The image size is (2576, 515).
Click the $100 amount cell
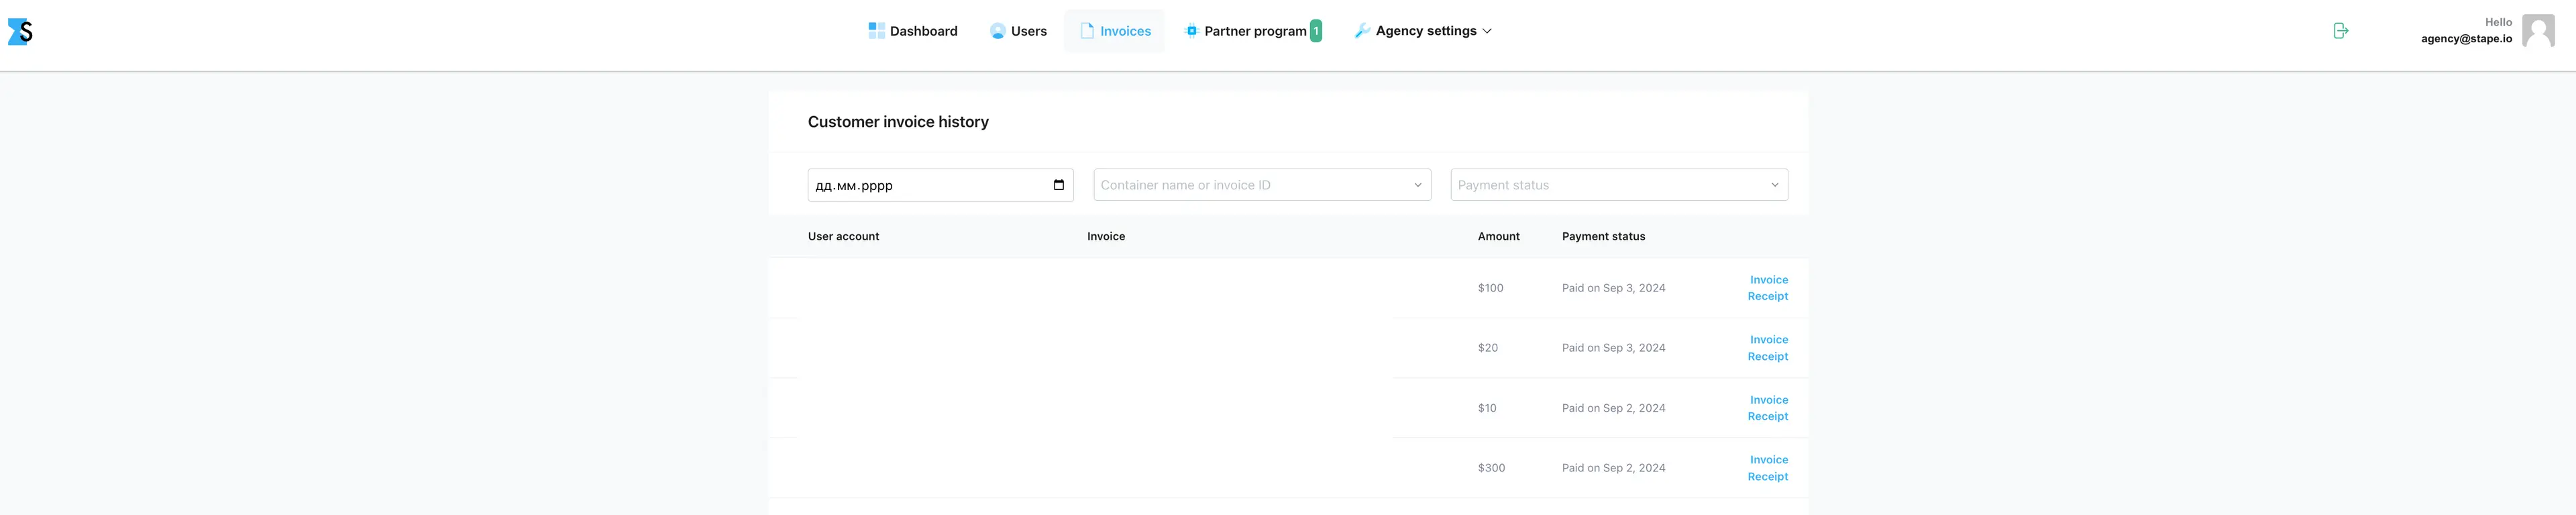pyautogui.click(x=1490, y=288)
